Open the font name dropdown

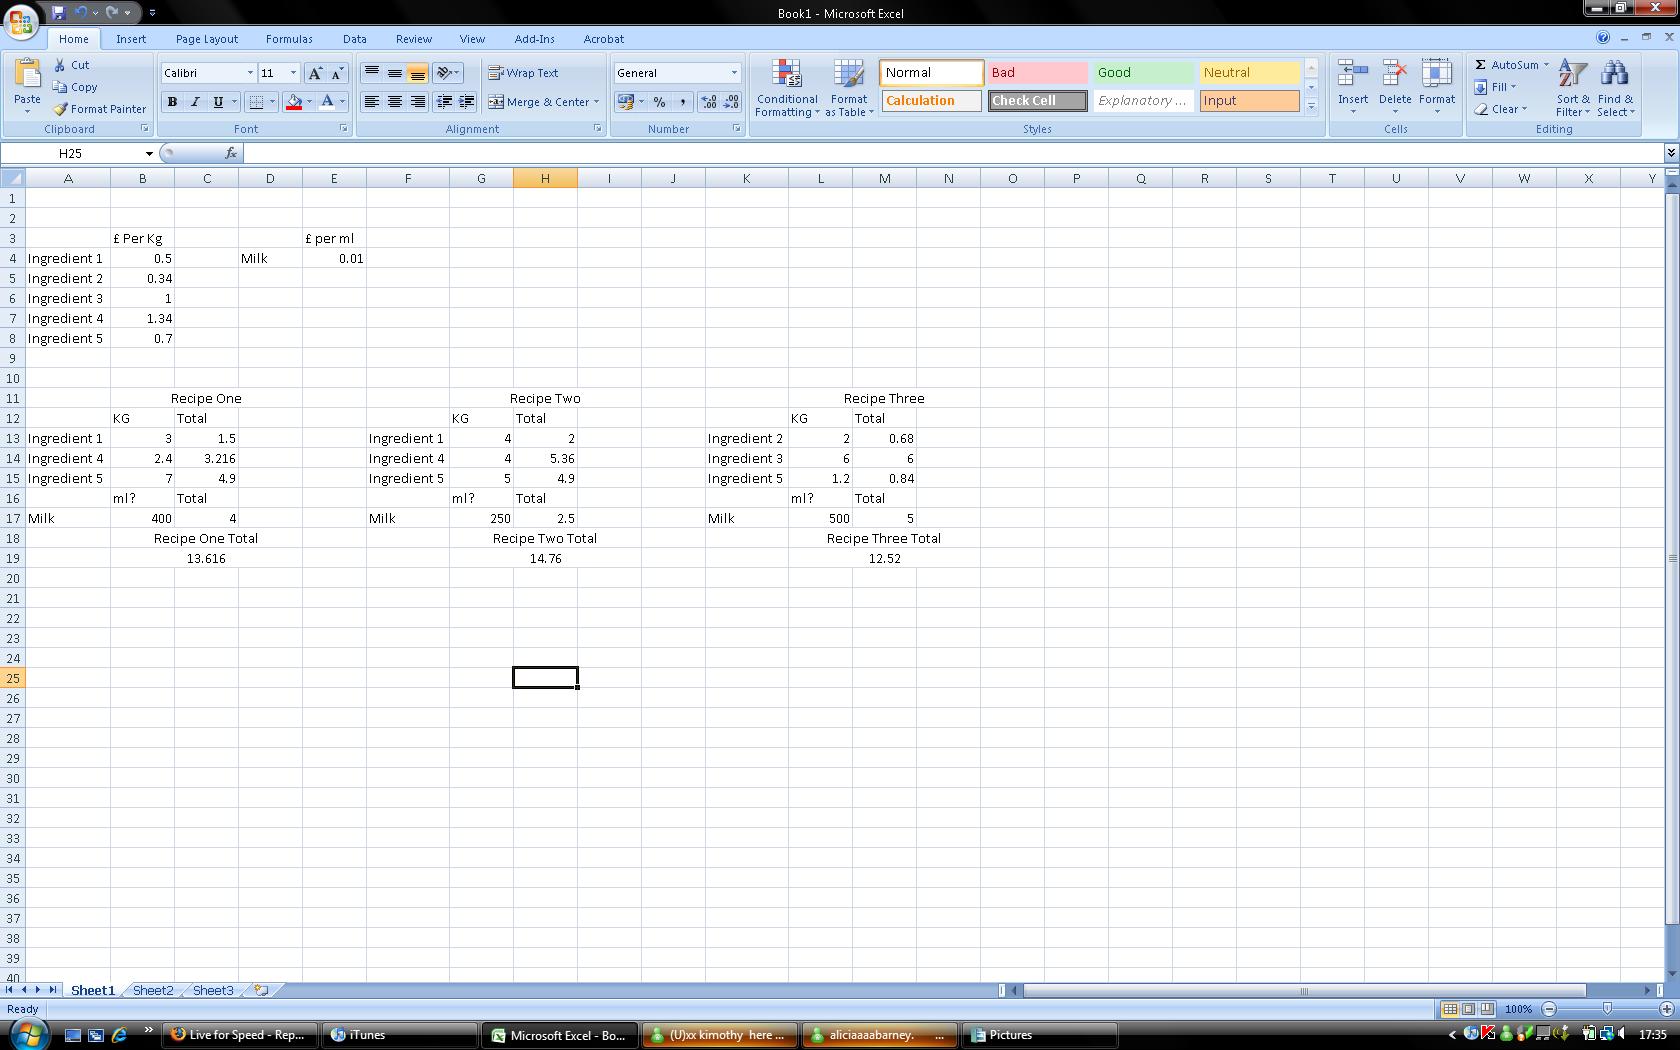pos(250,73)
